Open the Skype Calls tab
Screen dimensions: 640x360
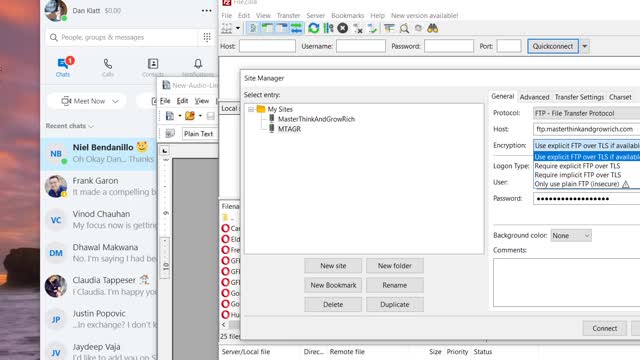click(x=108, y=67)
